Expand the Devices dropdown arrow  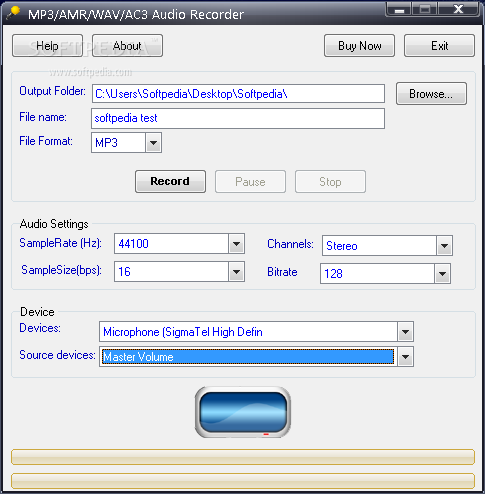tap(405, 332)
